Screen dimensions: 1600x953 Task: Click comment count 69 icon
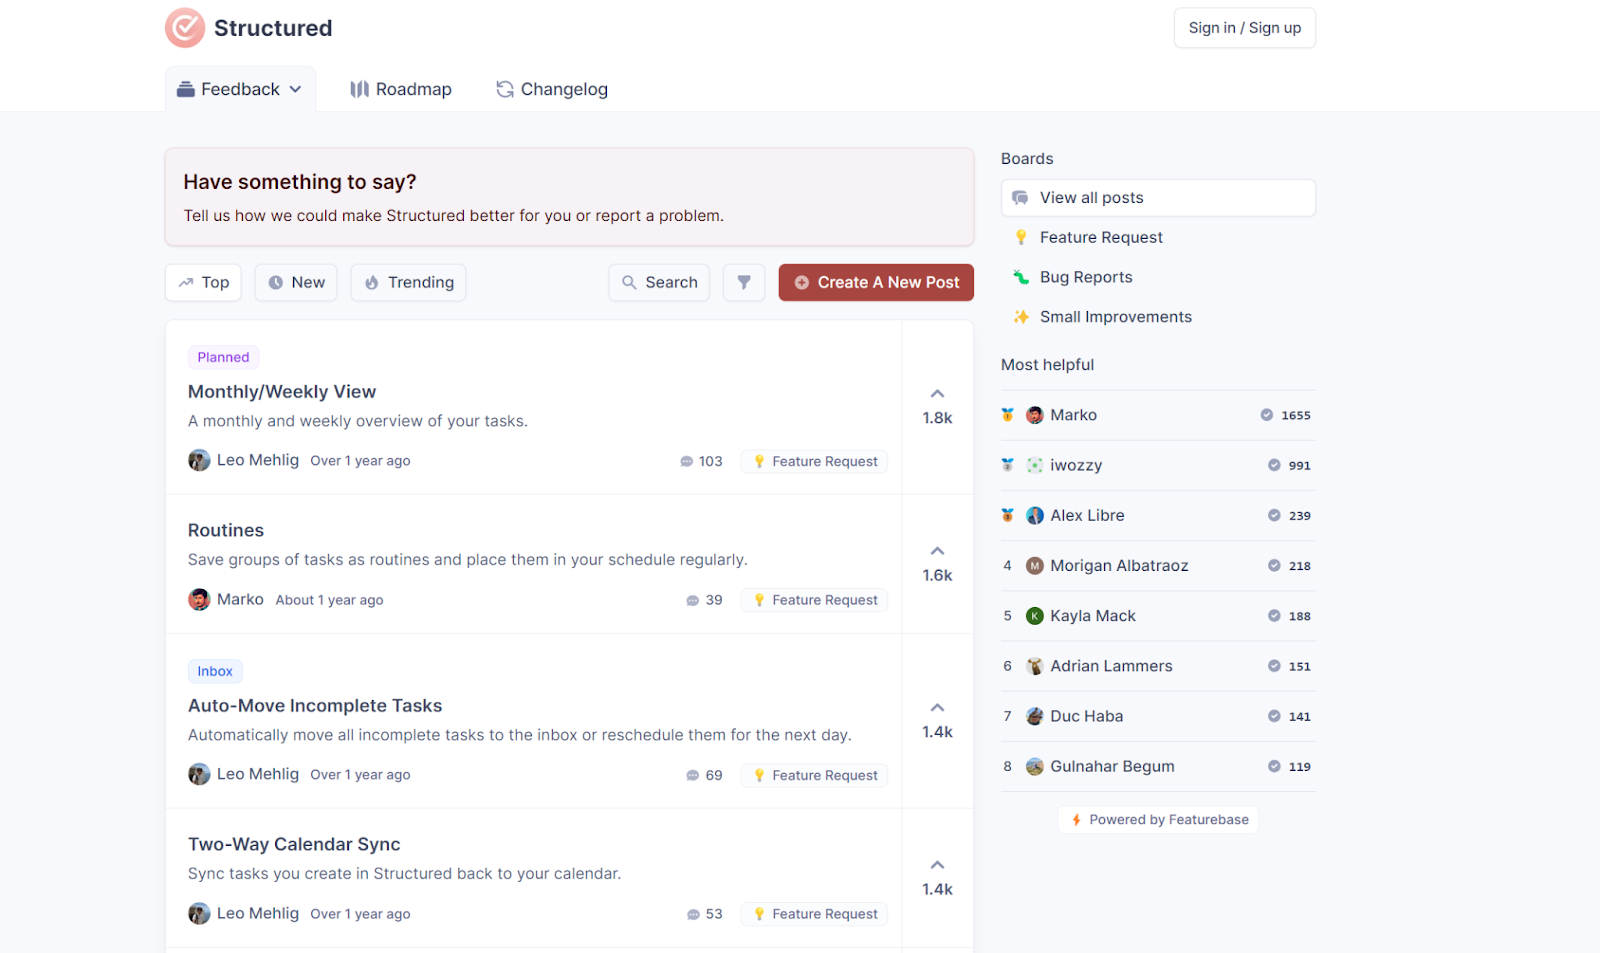pos(692,776)
